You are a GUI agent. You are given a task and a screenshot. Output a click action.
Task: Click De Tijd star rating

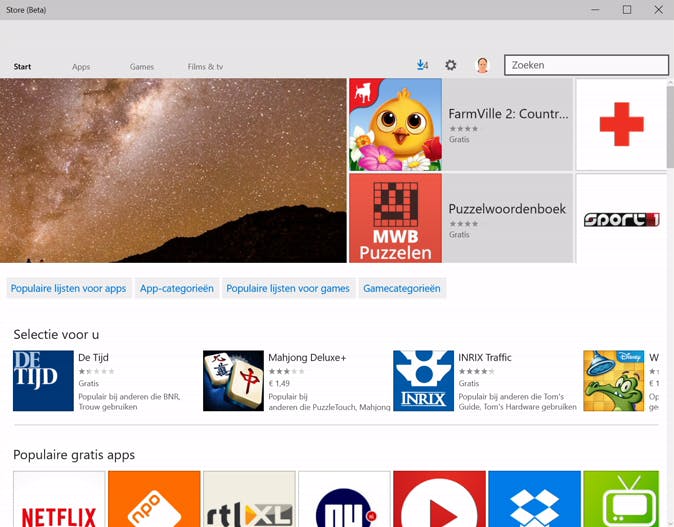(96, 371)
